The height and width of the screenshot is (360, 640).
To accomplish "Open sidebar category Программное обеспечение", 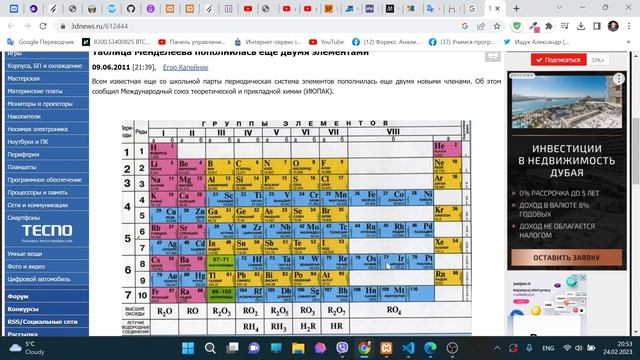I will pos(45,180).
